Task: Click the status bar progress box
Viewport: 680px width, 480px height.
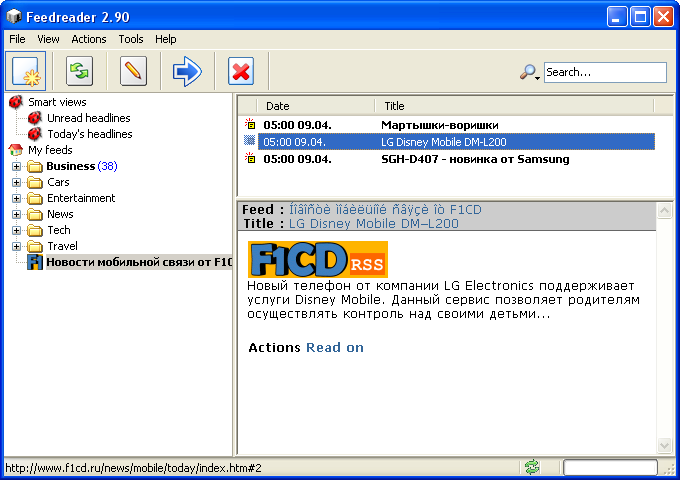Action: 610,468
